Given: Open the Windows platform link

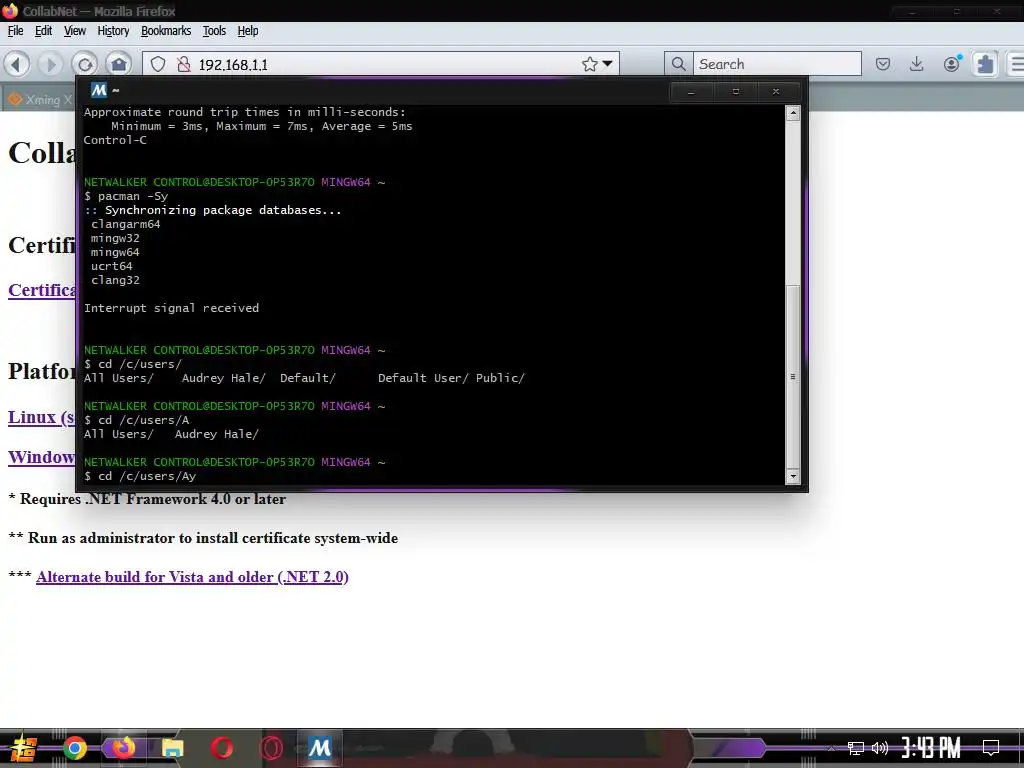Looking at the screenshot, I should click(x=41, y=456).
